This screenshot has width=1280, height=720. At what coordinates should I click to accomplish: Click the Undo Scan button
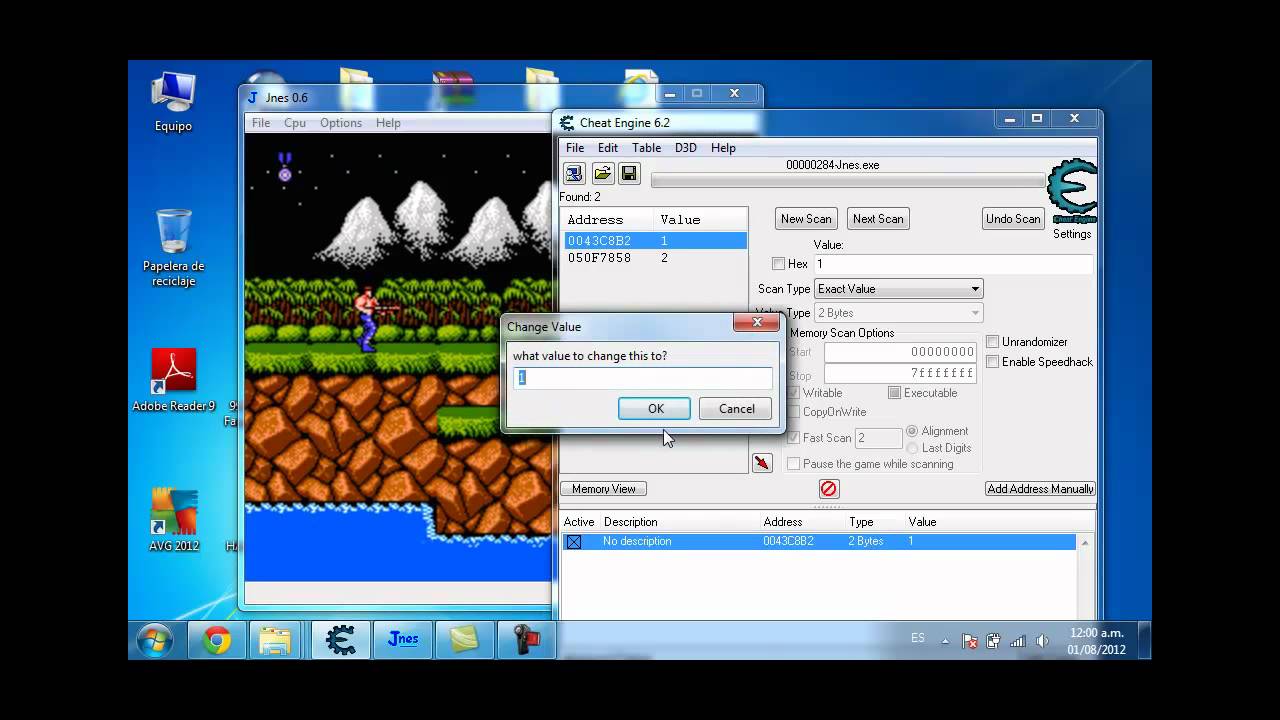(1013, 219)
